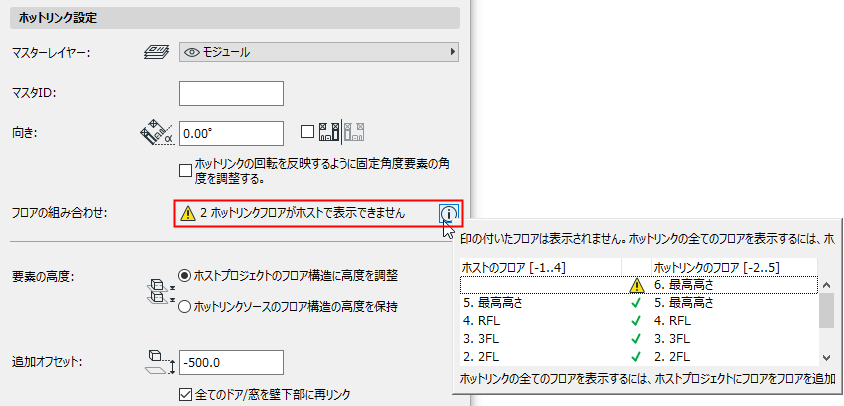844x406 pixels.
Task: Click the フロアの組み合わせ: label
Action: pos(60,214)
